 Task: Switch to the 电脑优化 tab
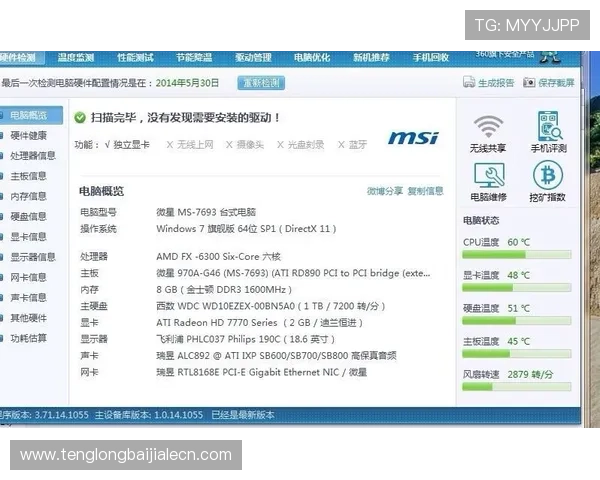tap(312, 58)
